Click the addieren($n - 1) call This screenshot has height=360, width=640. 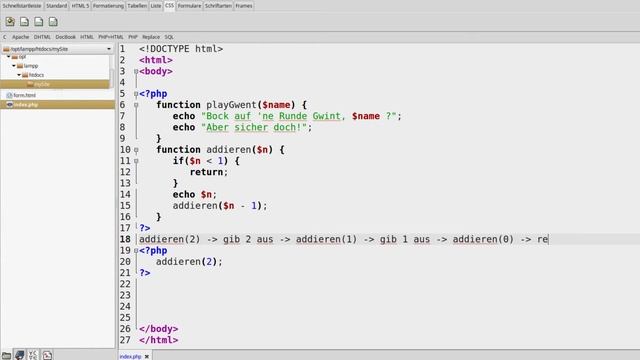pyautogui.click(x=220, y=206)
